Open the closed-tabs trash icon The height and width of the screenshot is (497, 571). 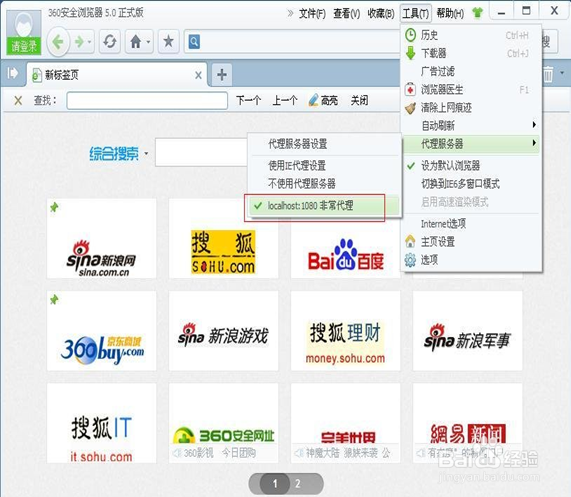tap(548, 74)
